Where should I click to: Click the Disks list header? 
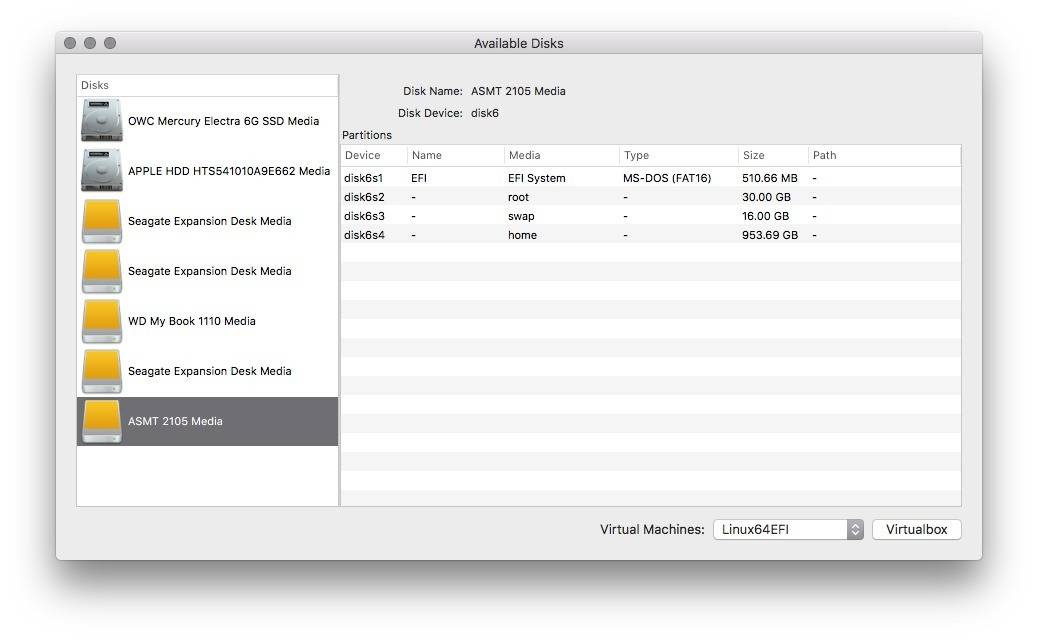pos(207,85)
